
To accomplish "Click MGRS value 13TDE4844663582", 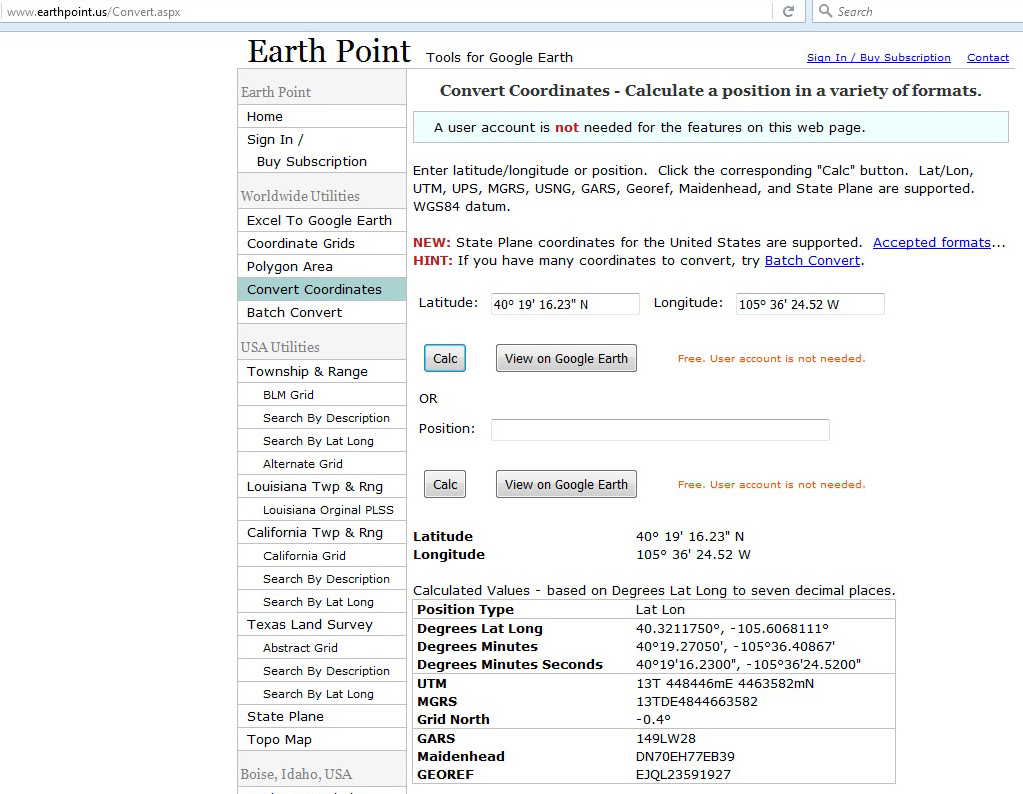I will (697, 702).
